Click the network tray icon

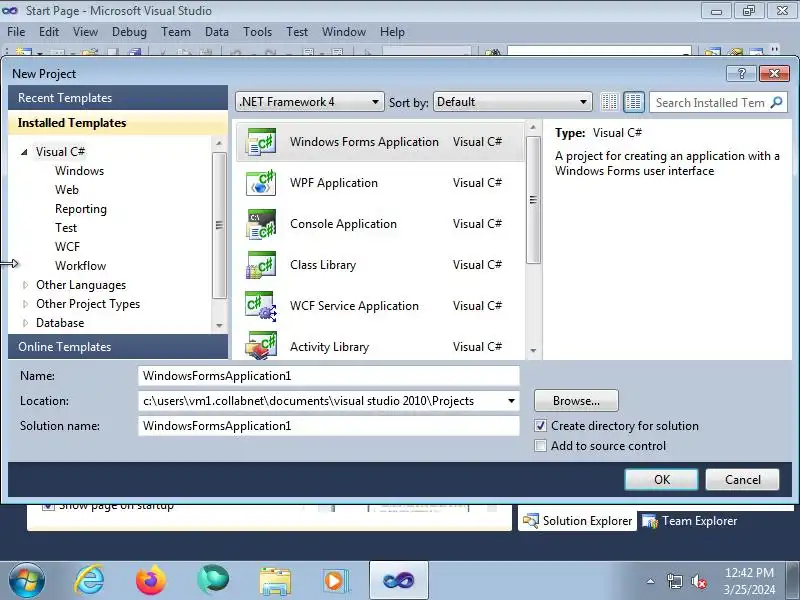(x=674, y=581)
